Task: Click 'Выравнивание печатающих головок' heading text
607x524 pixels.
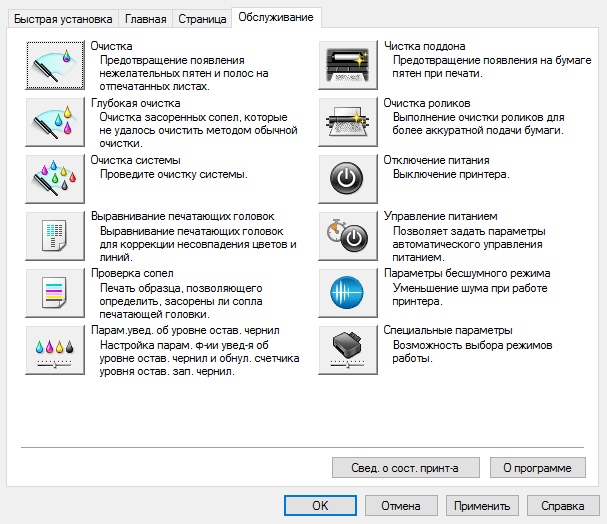Action: coord(182,216)
